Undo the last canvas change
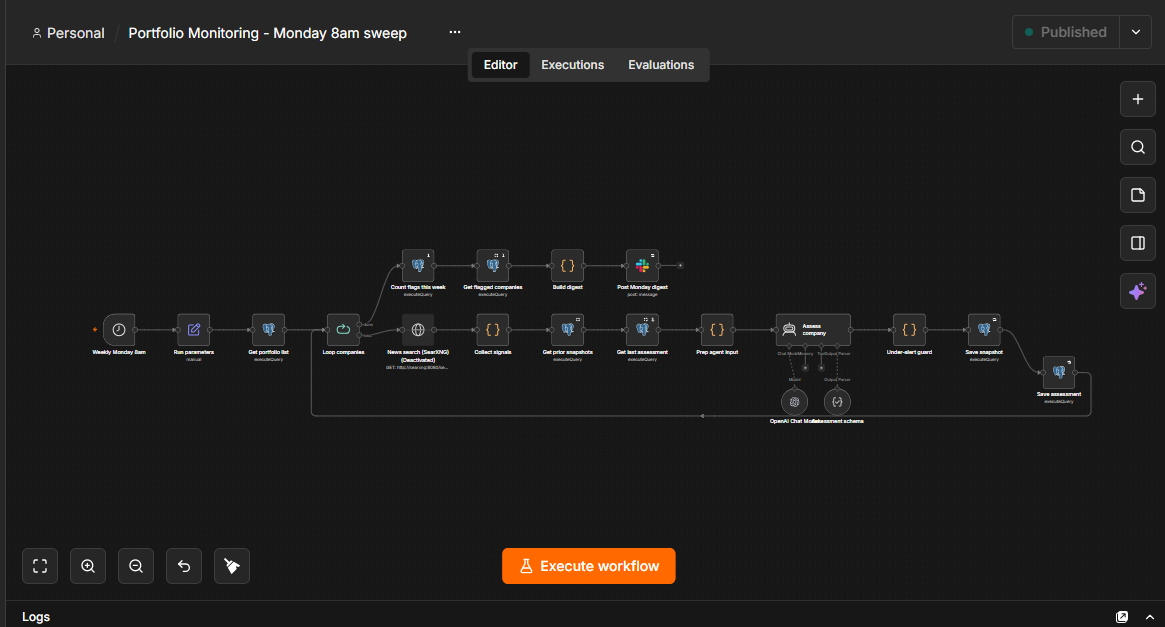This screenshot has height=627, width=1165. 184,566
